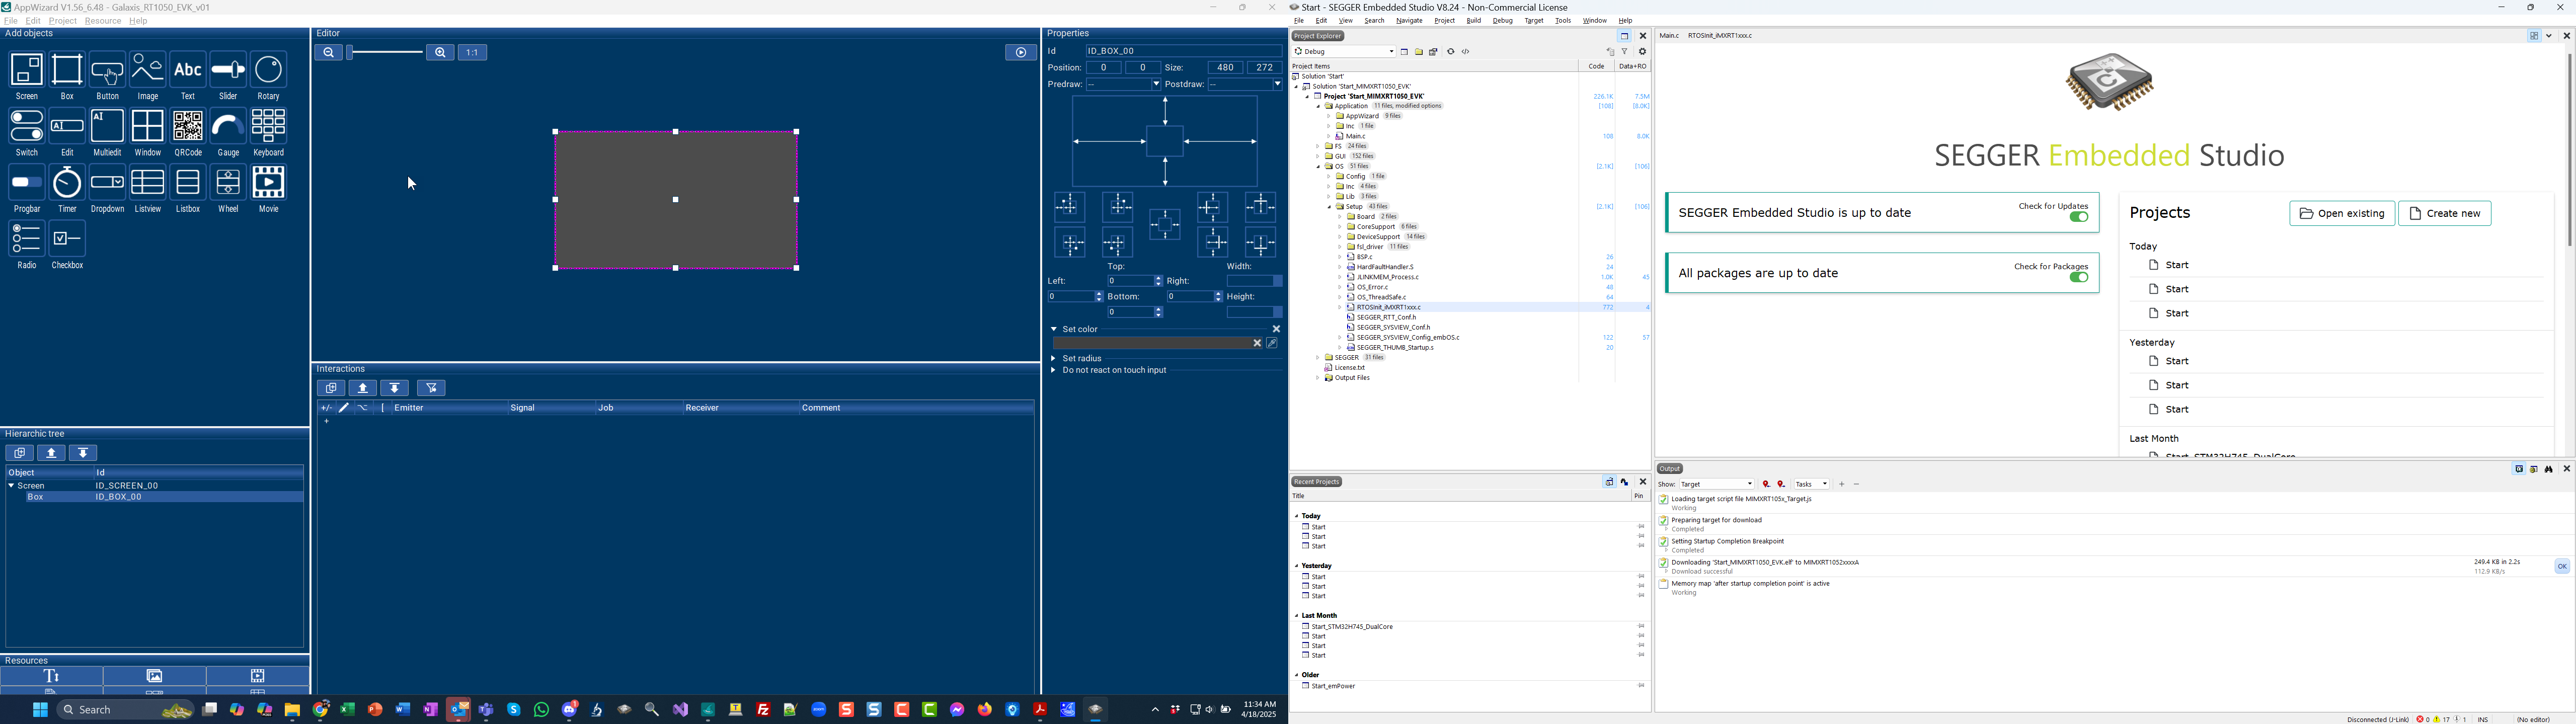Click the dashboard vertical scrollbar in Embedded Studio
The image size is (2576, 724).
pos(2569,150)
